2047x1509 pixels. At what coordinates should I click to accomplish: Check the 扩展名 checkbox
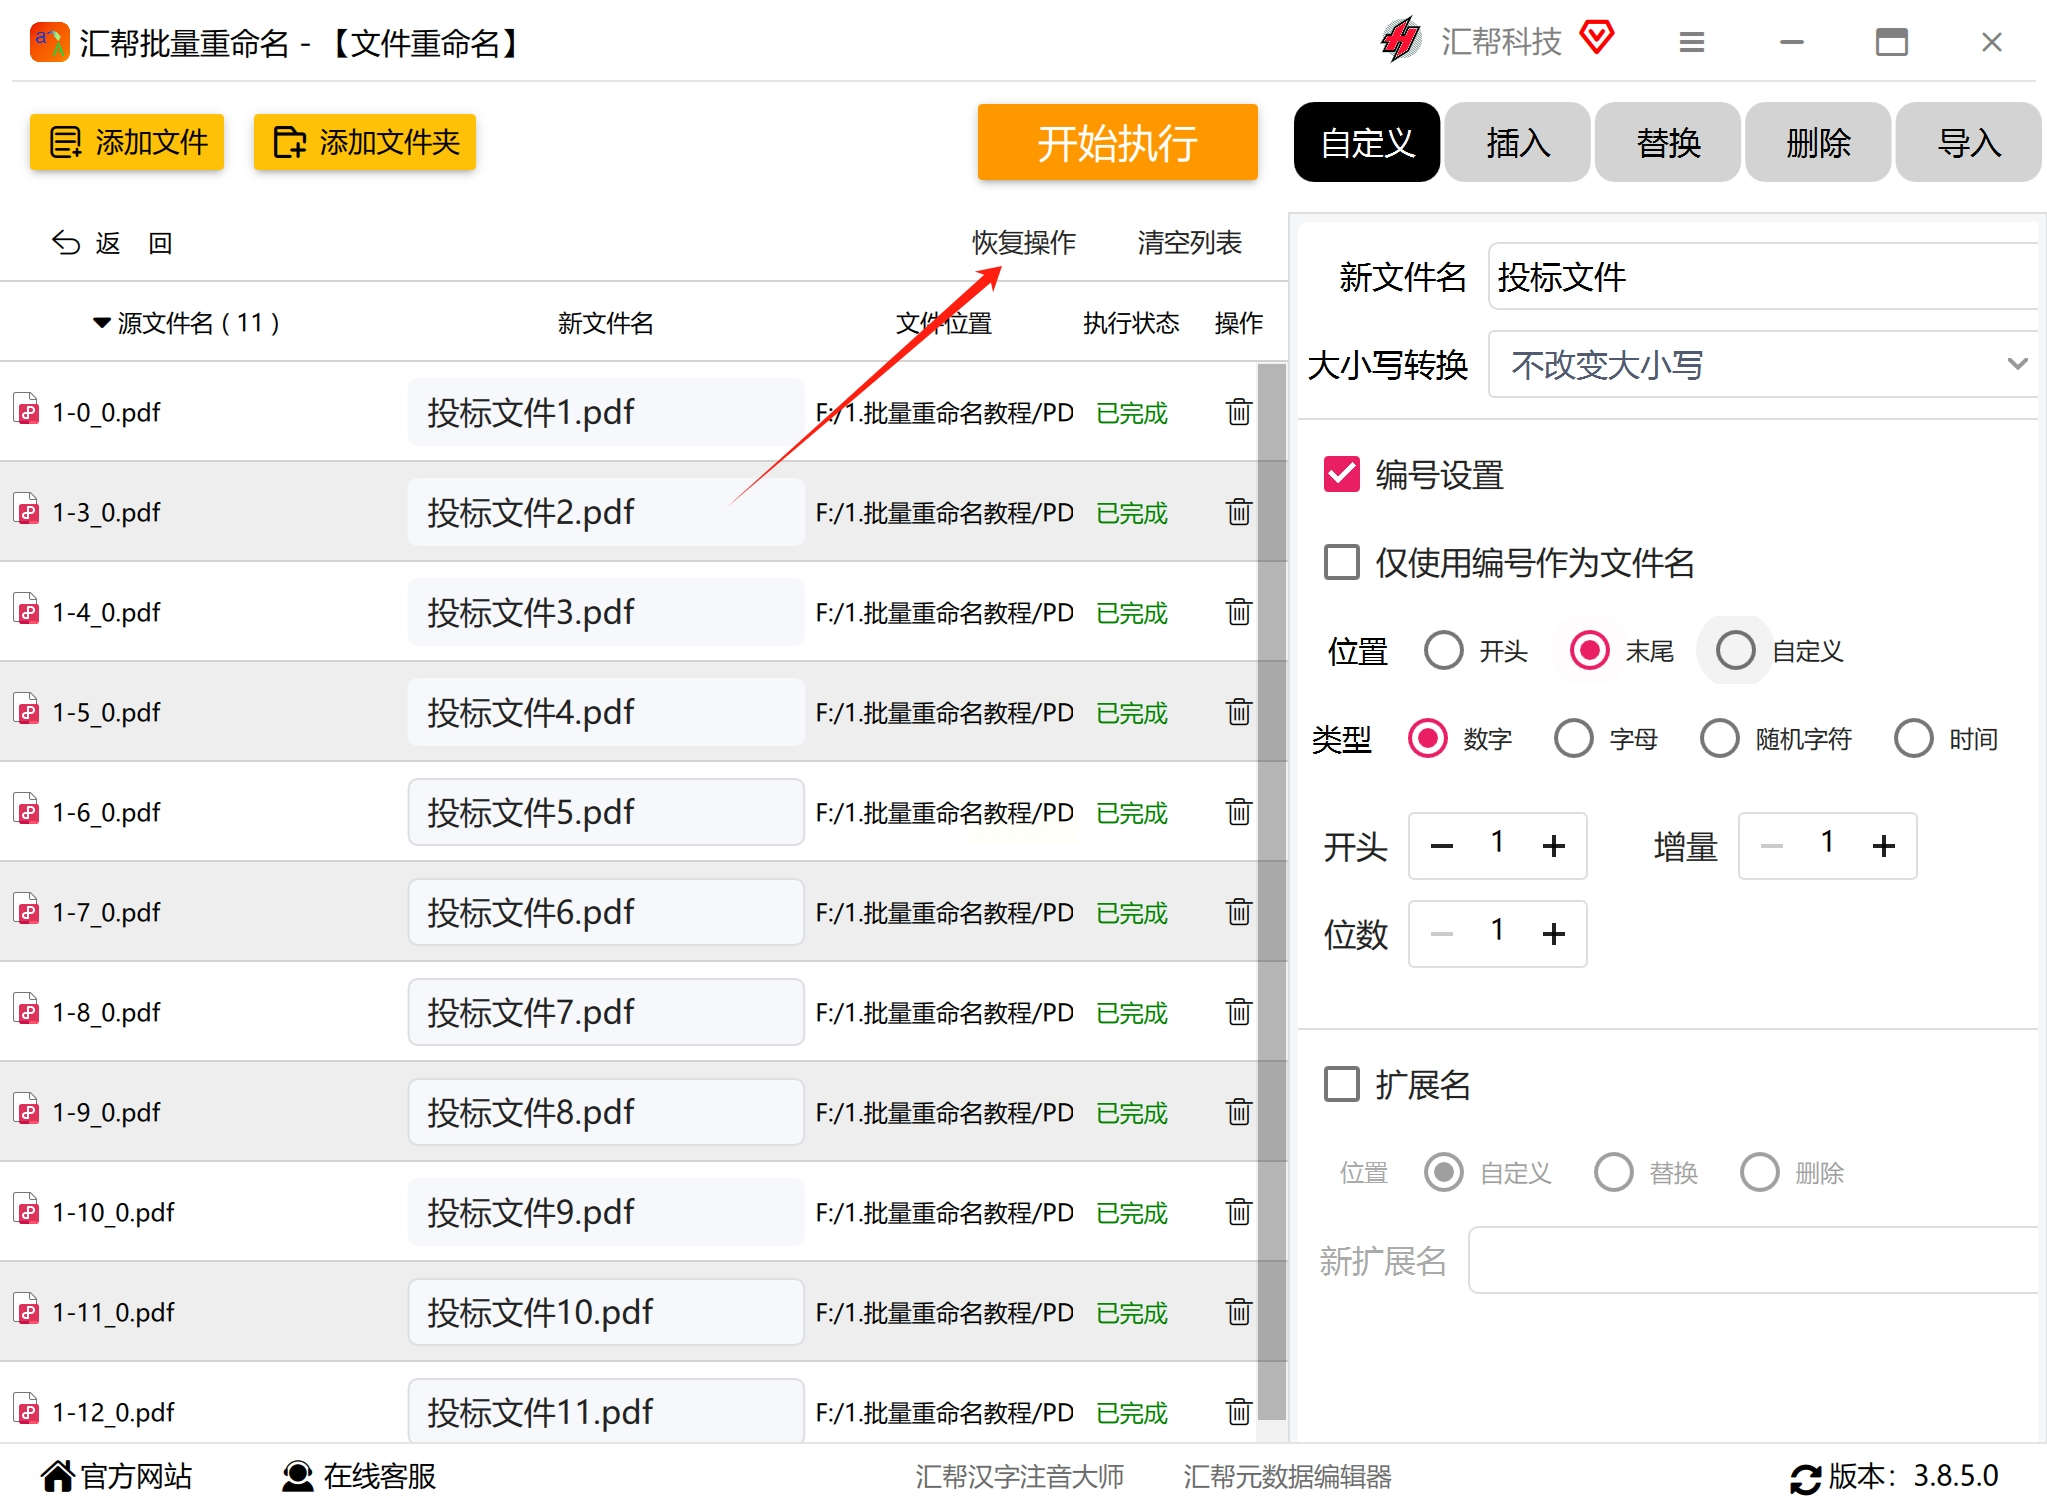click(x=1341, y=1084)
